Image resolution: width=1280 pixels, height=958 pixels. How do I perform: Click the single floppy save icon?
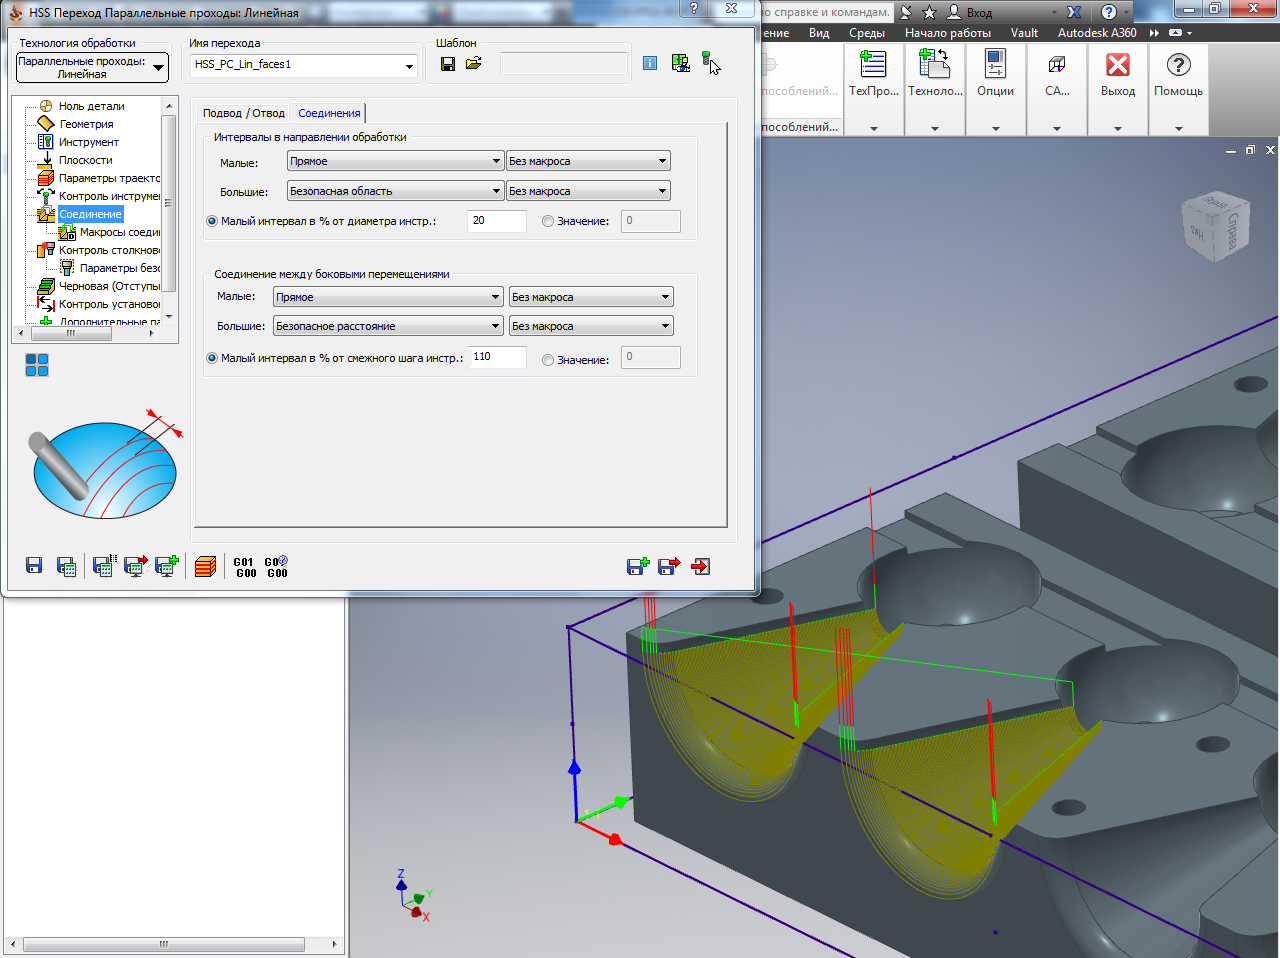coord(34,566)
